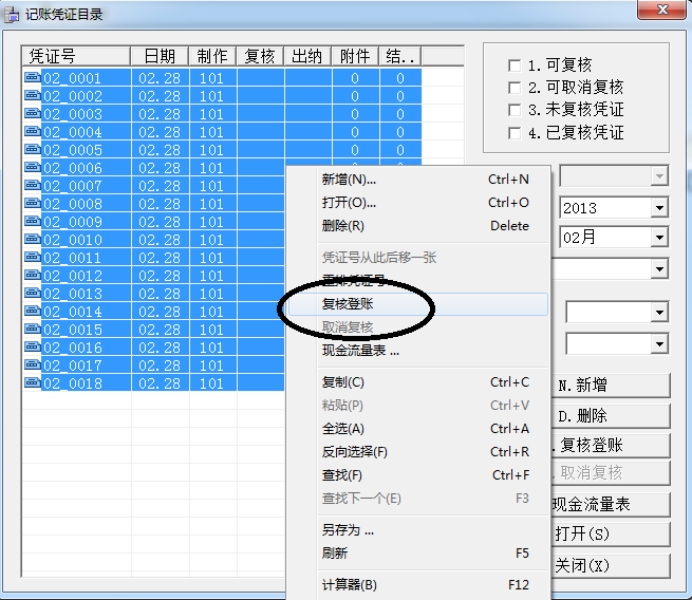Select voucher number 02_0018

(x=73, y=384)
